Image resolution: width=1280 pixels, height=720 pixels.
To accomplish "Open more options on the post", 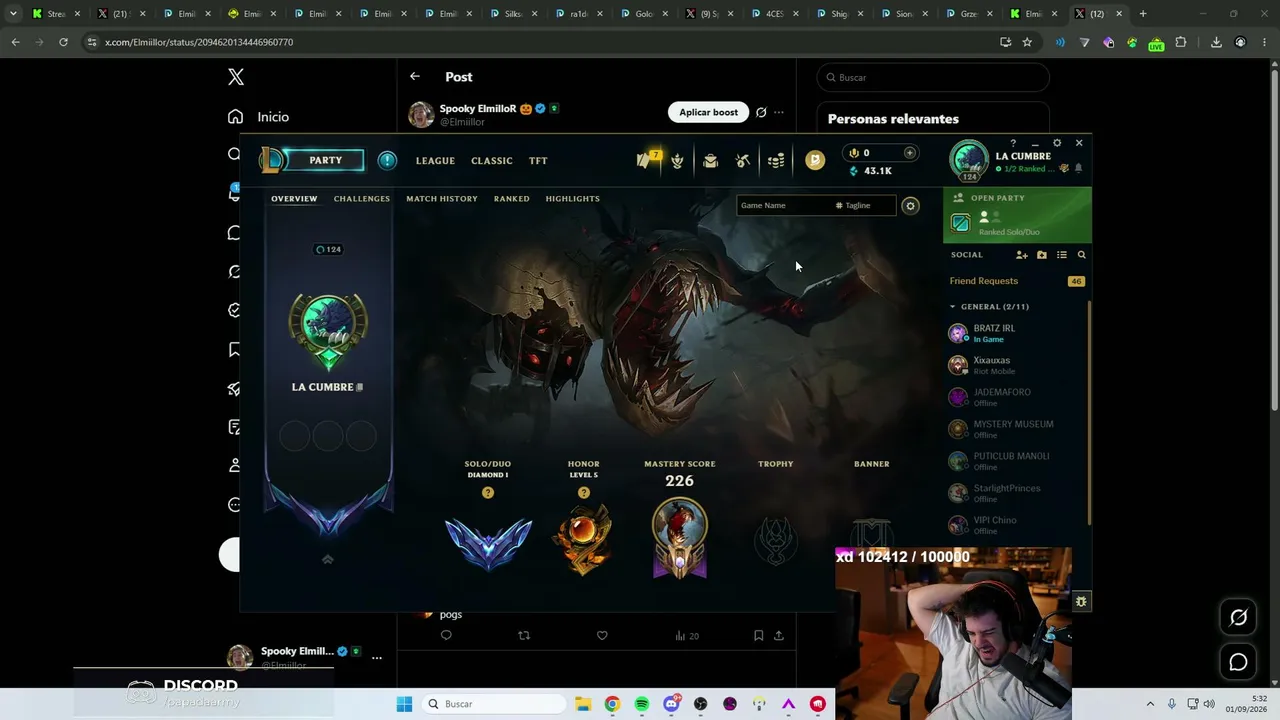I will coord(779,112).
